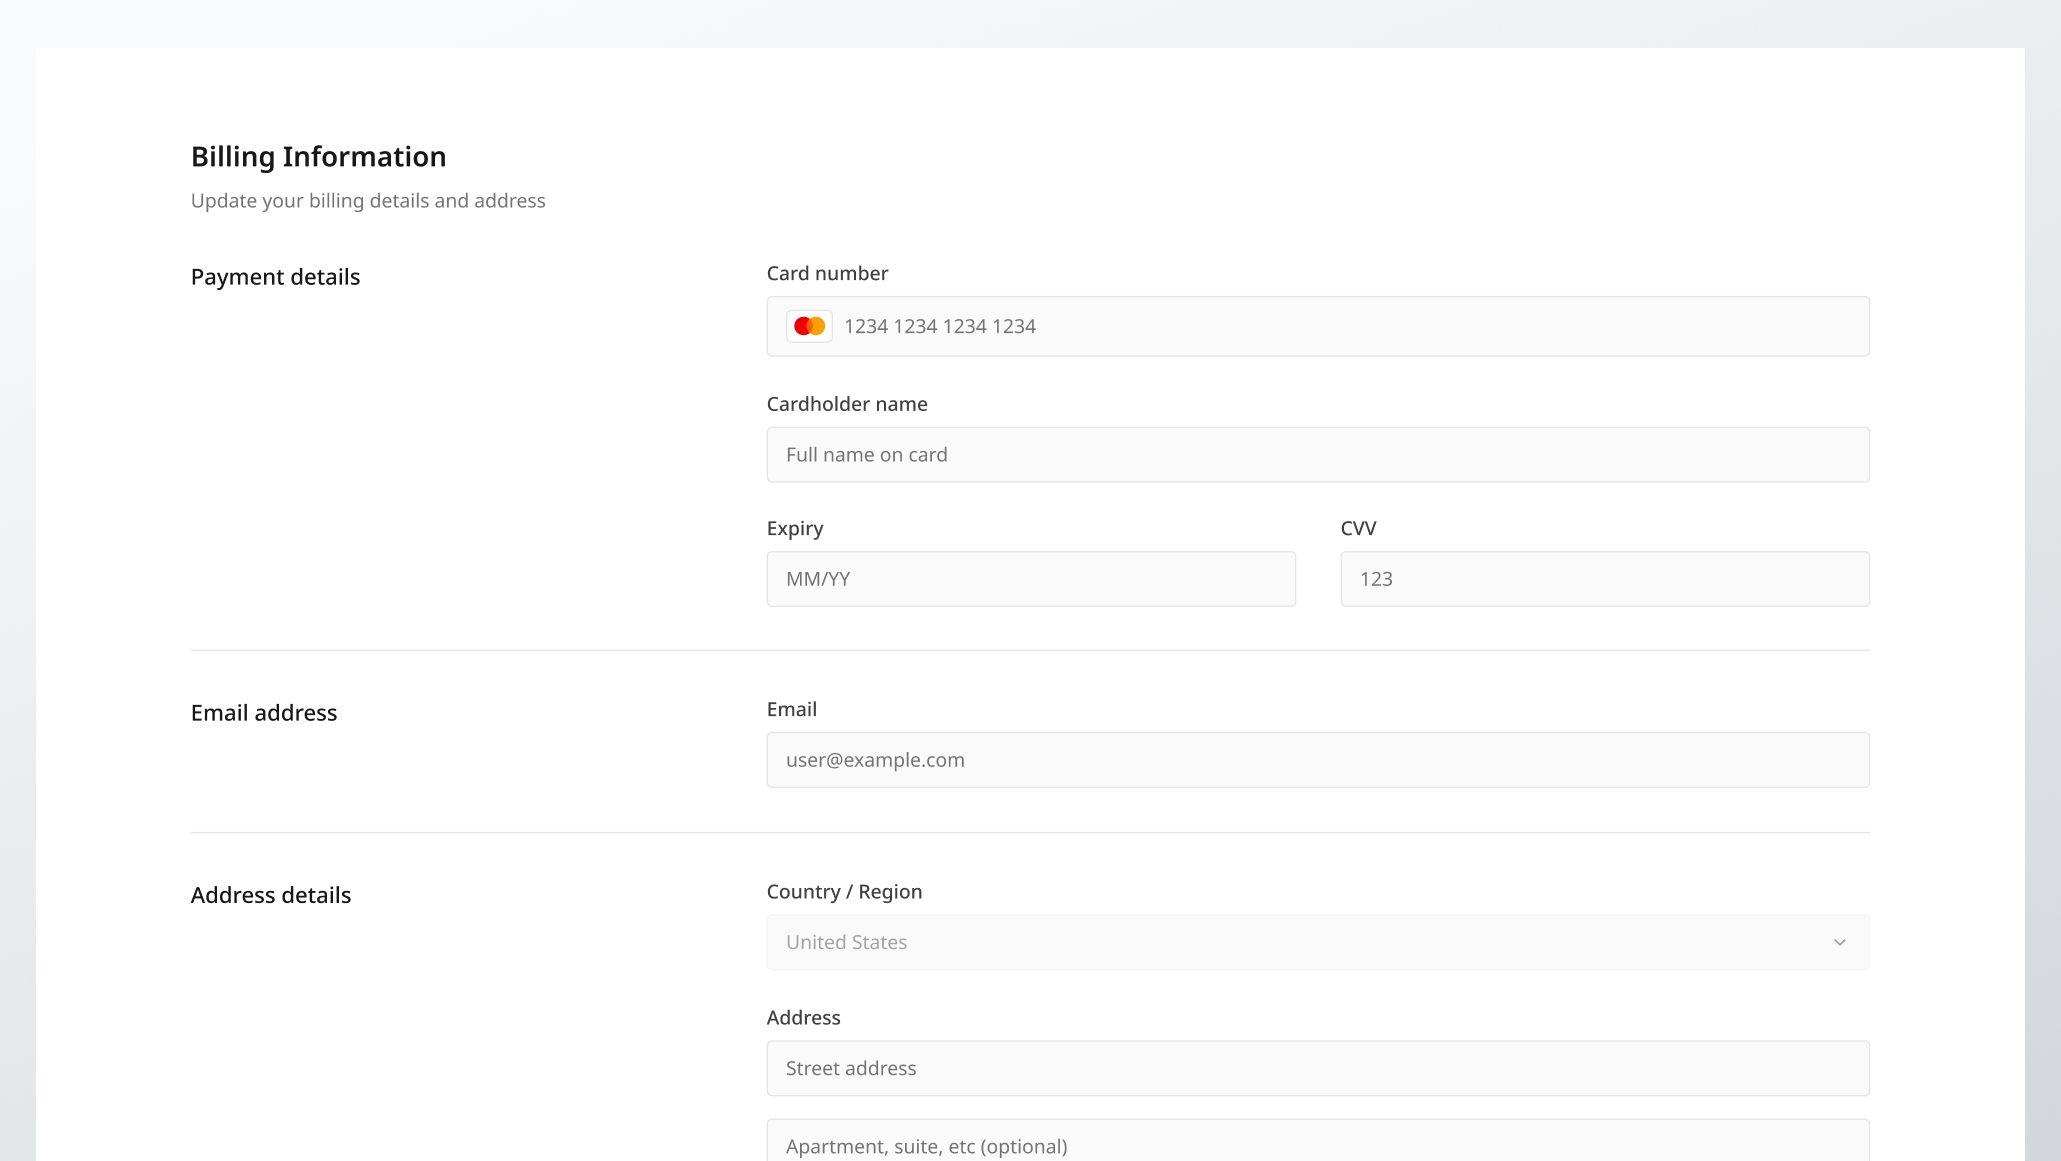Image resolution: width=2061 pixels, height=1161 pixels.
Task: Click the Card number input field
Action: coord(1318,326)
